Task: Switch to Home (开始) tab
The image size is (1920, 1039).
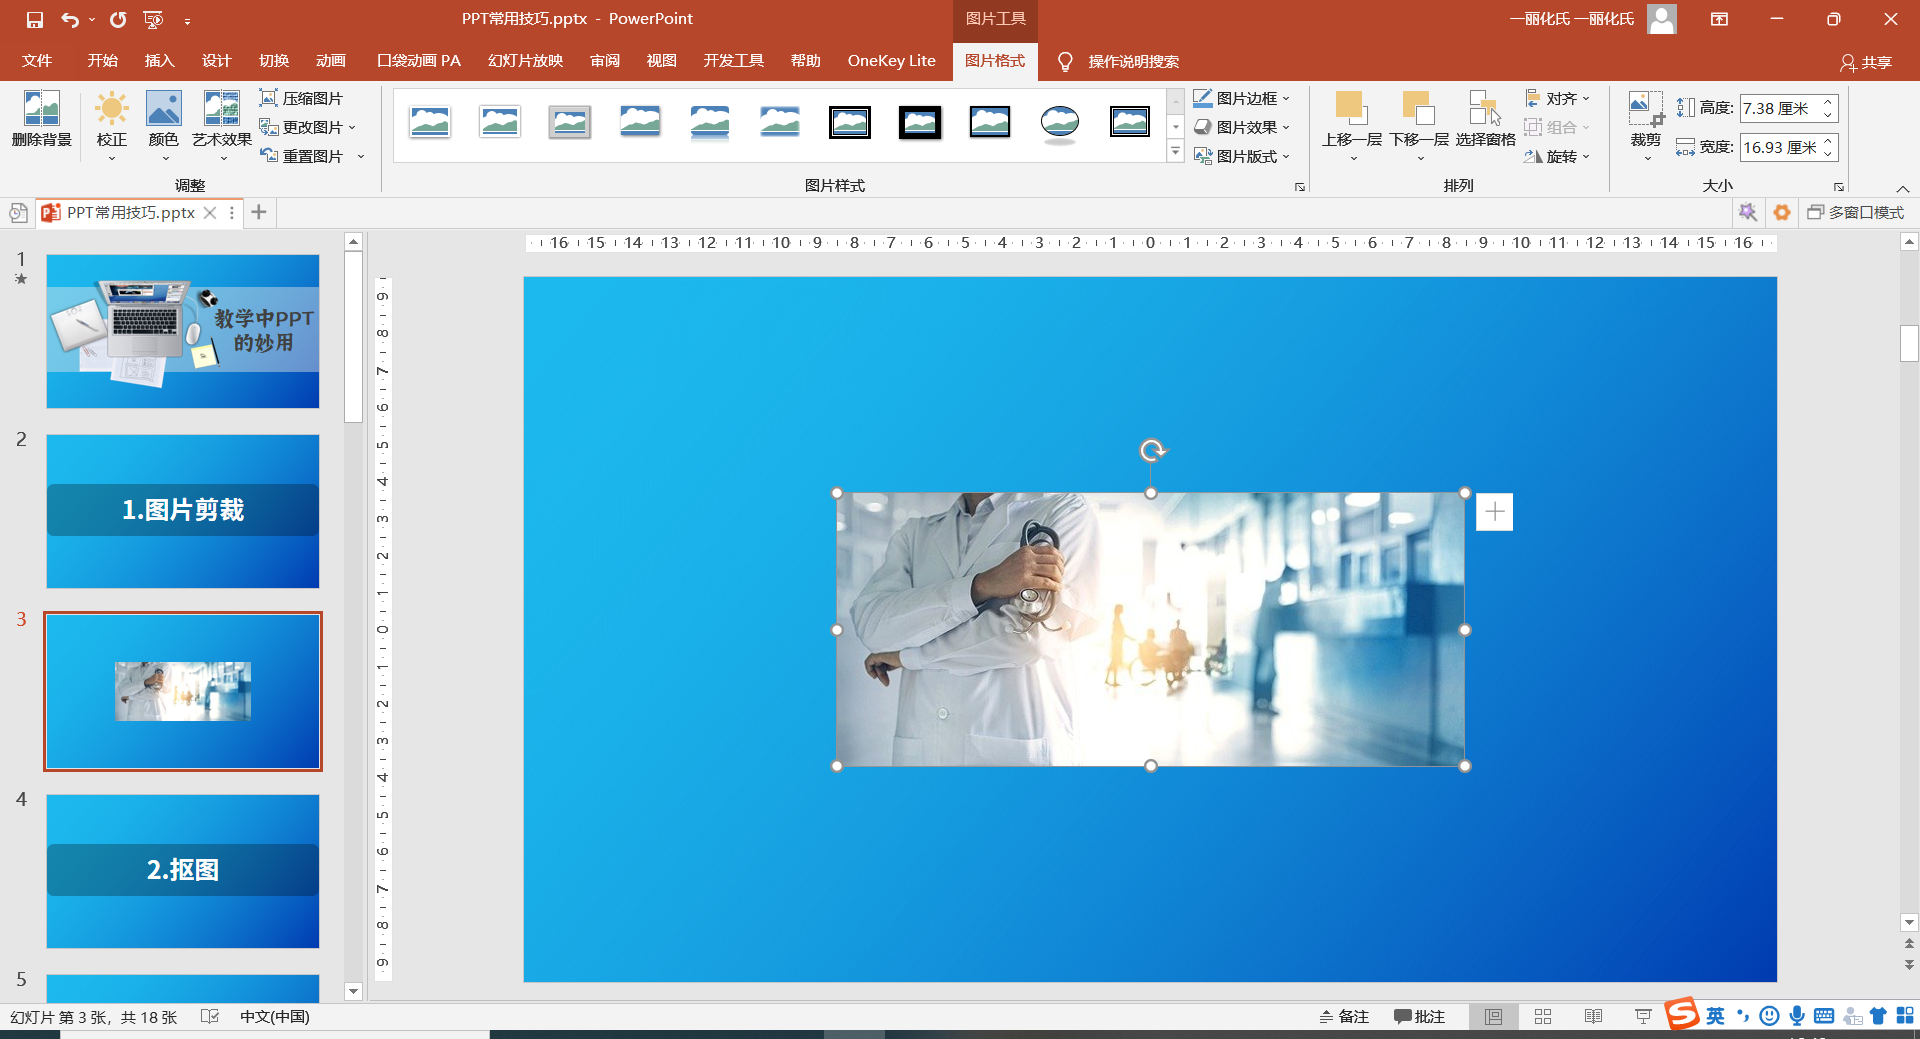Action: pyautogui.click(x=103, y=61)
